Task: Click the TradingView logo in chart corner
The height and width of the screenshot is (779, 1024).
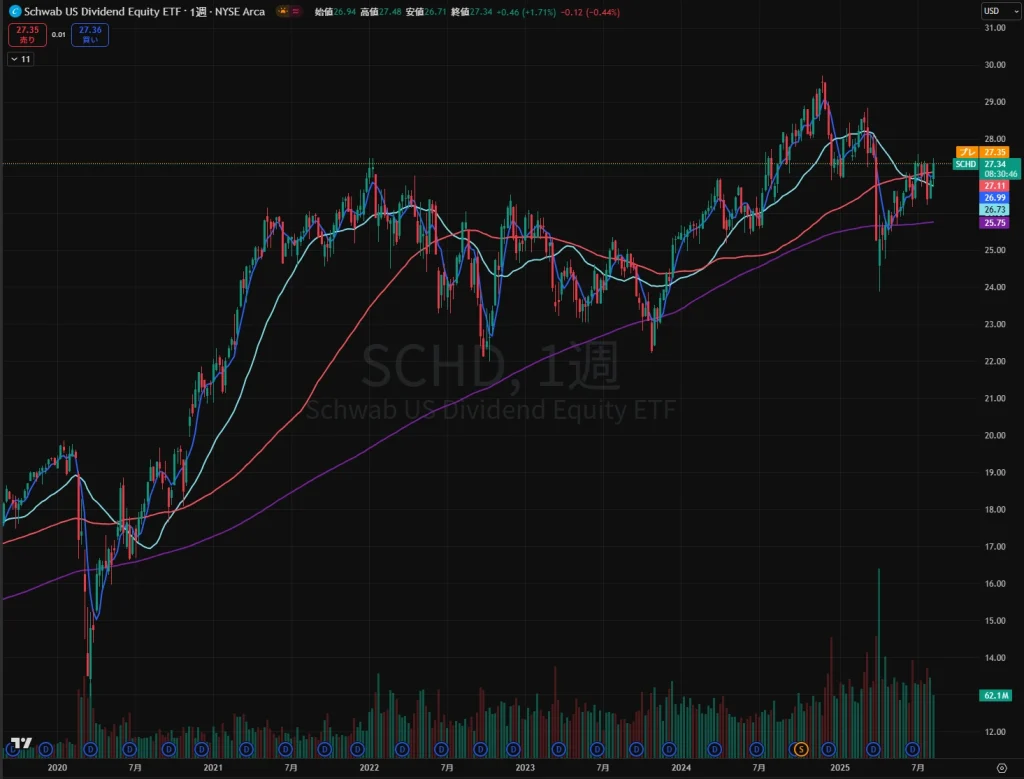Action: pyautogui.click(x=18, y=744)
